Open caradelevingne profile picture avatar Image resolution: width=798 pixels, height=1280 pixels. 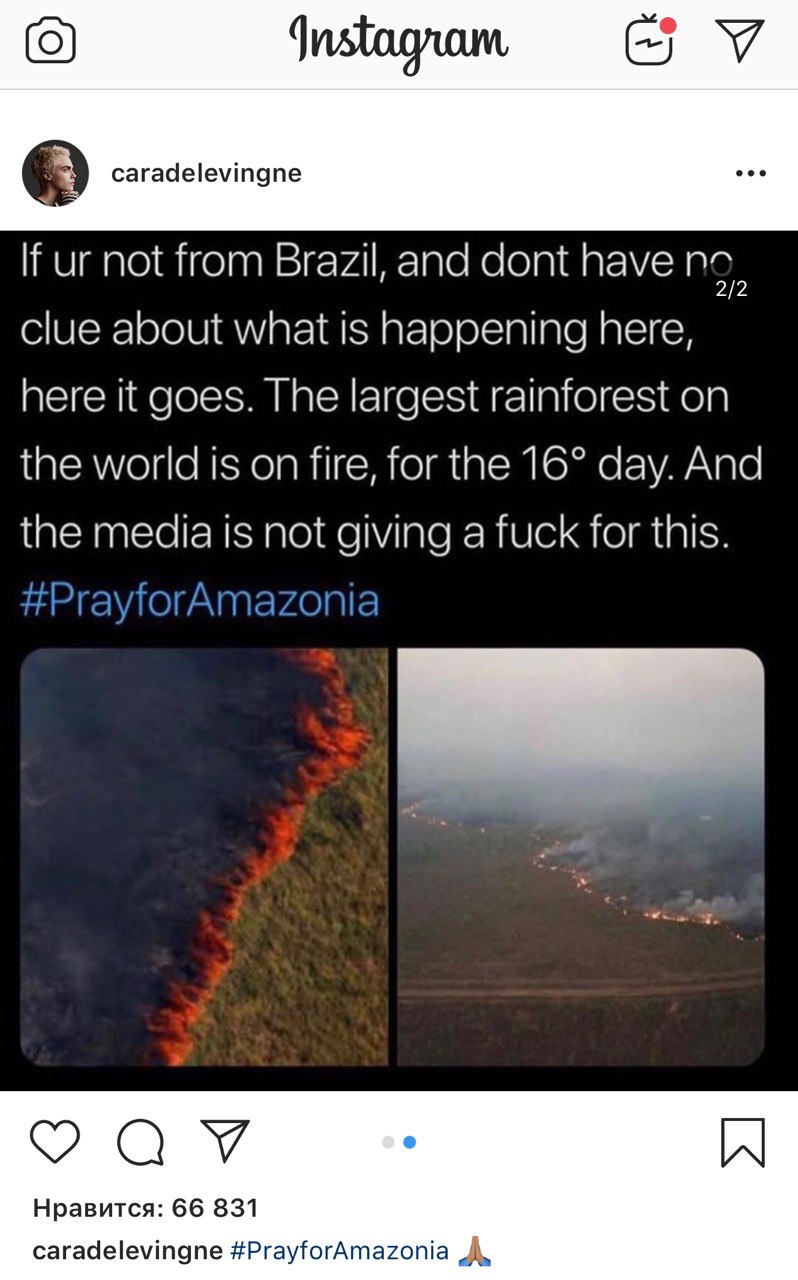click(x=55, y=173)
